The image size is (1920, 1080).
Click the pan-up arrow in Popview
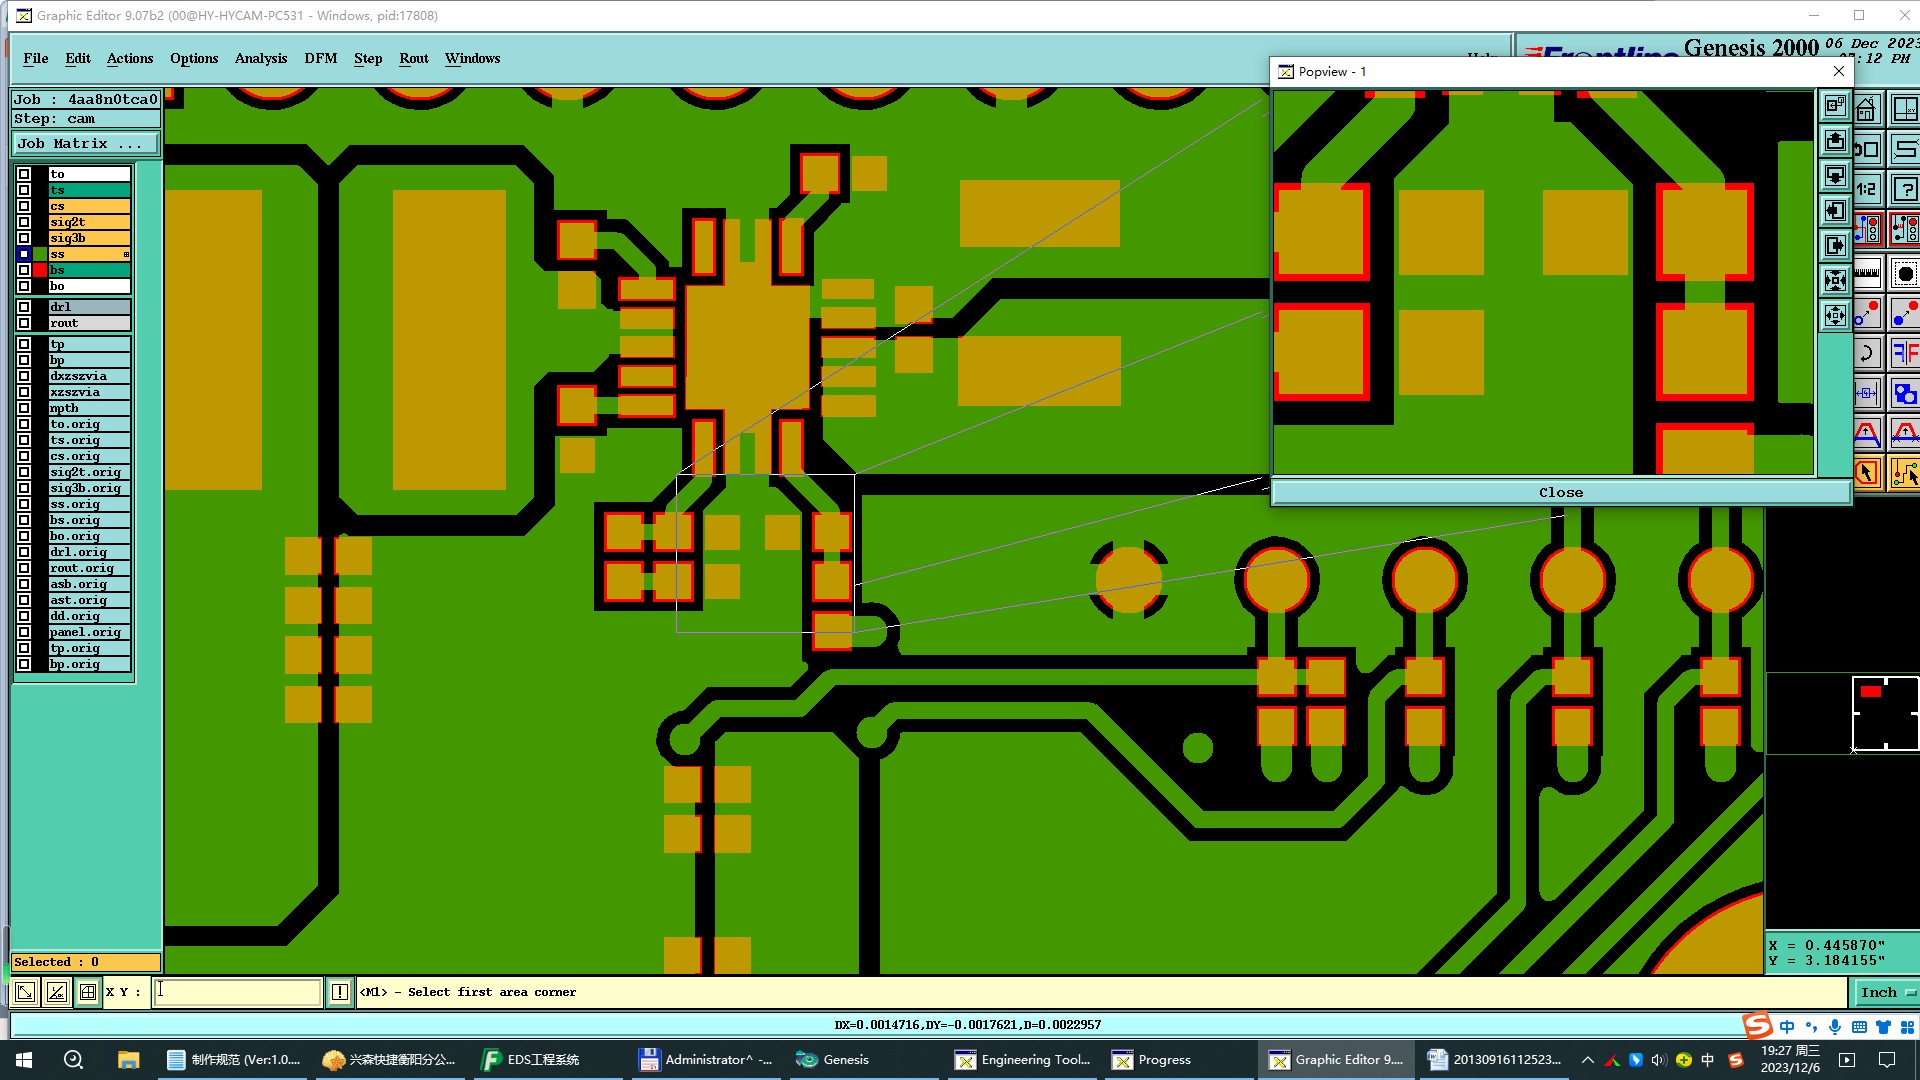tap(1835, 141)
